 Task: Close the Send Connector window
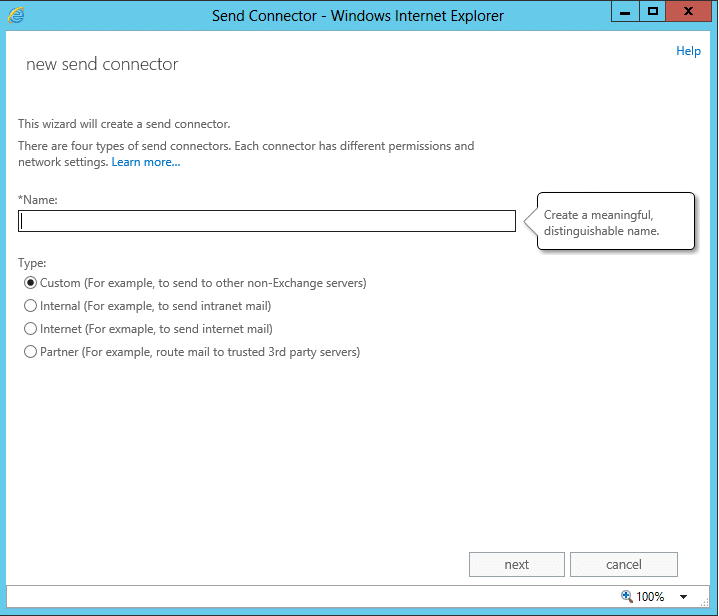[689, 13]
